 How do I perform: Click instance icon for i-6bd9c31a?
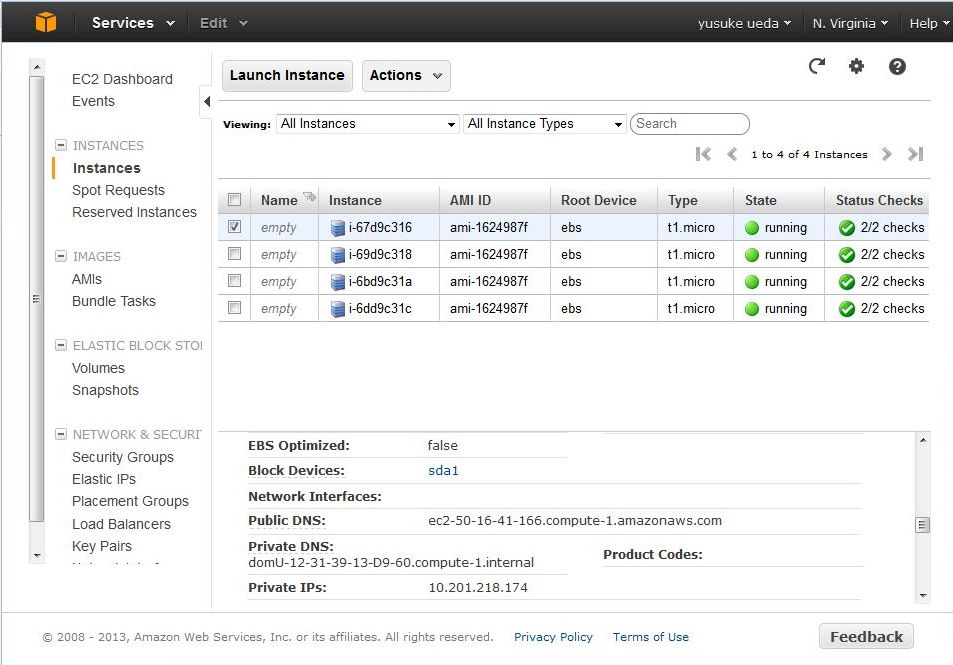[337, 282]
